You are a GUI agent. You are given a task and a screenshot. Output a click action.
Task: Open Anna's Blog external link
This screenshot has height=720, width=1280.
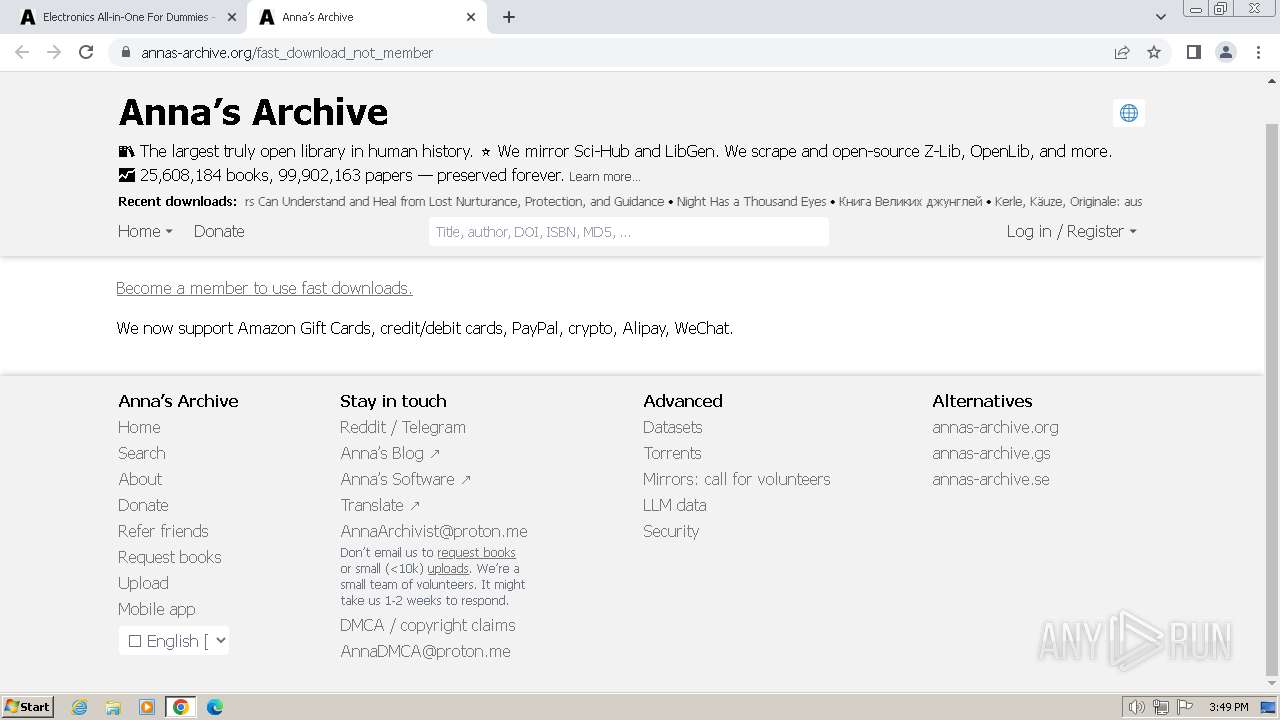pos(390,453)
